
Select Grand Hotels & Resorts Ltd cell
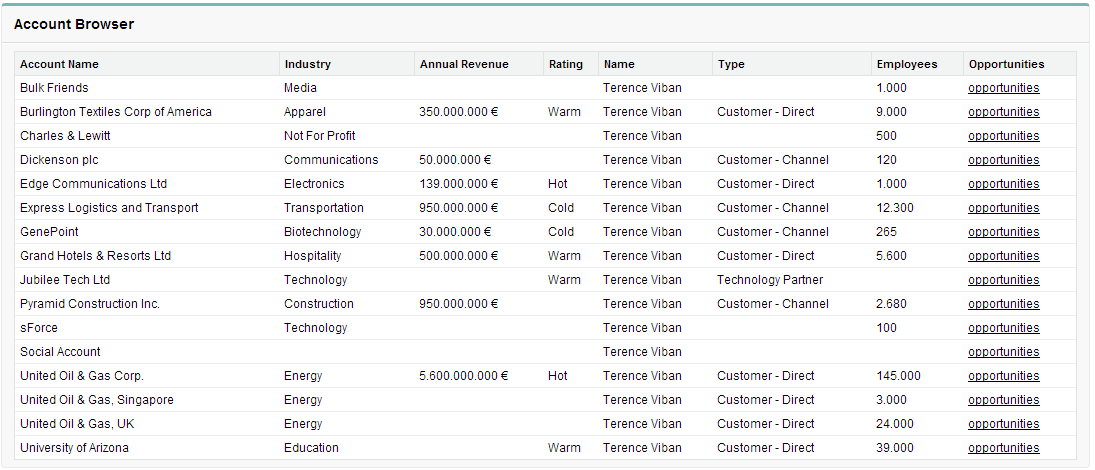point(96,256)
